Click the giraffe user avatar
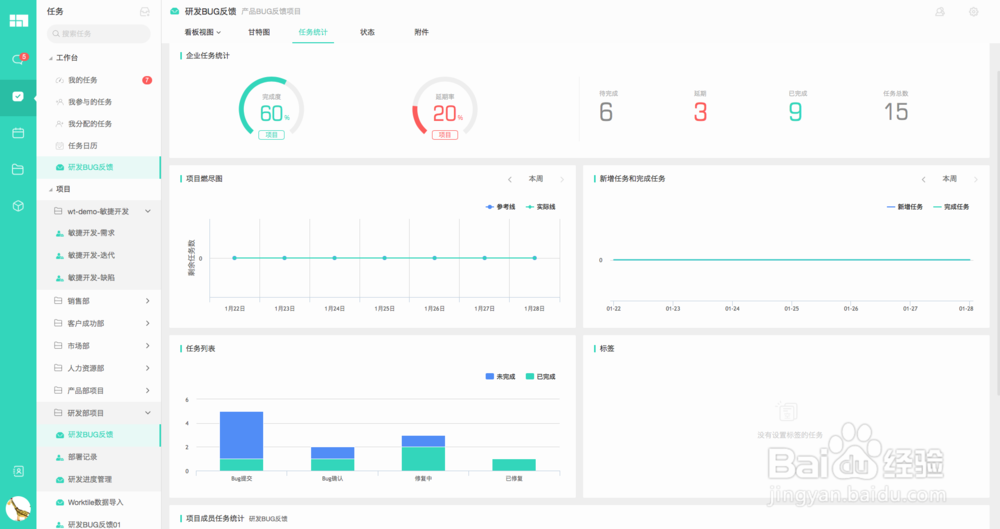 tap(18, 508)
